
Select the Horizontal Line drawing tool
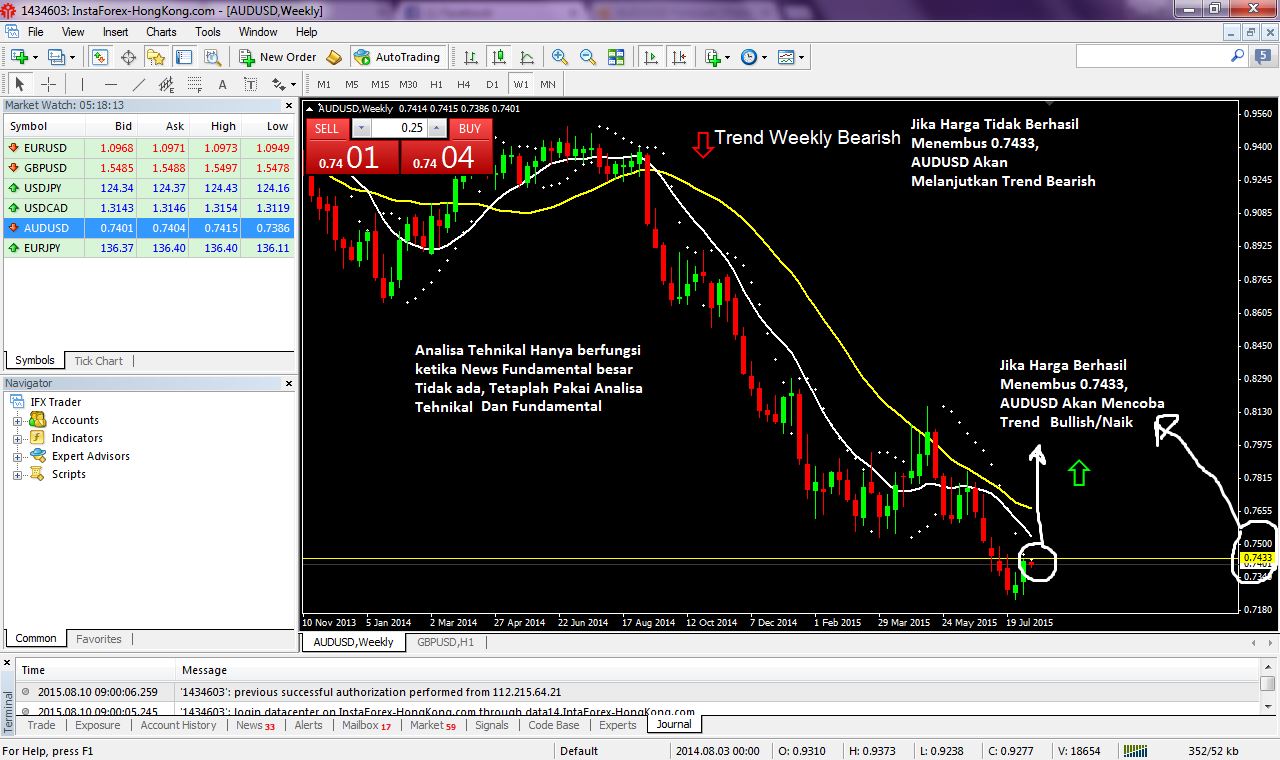[x=111, y=85]
